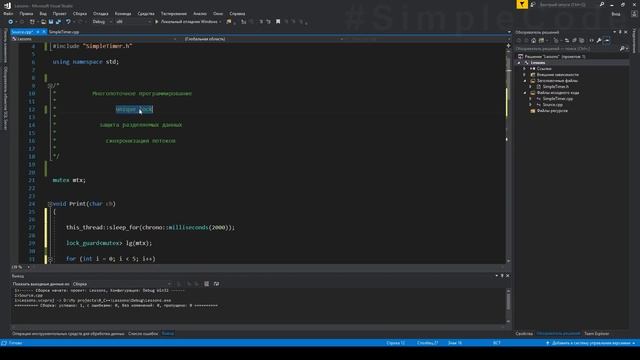The height and width of the screenshot is (360, 640).
Task: Switch to the SimpleTimer.cpp editor tab
Action: (64, 32)
